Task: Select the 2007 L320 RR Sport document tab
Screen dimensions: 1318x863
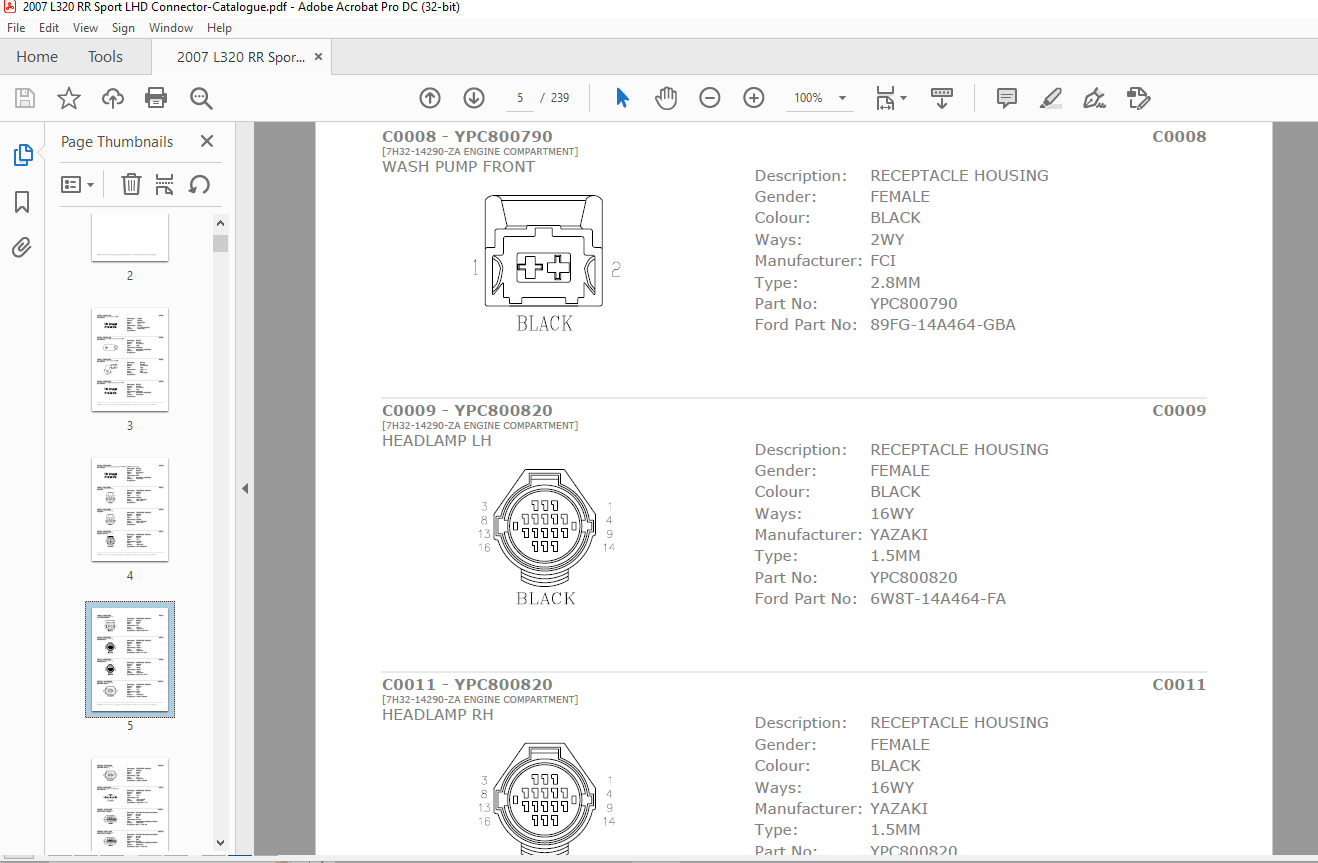Action: (241, 57)
